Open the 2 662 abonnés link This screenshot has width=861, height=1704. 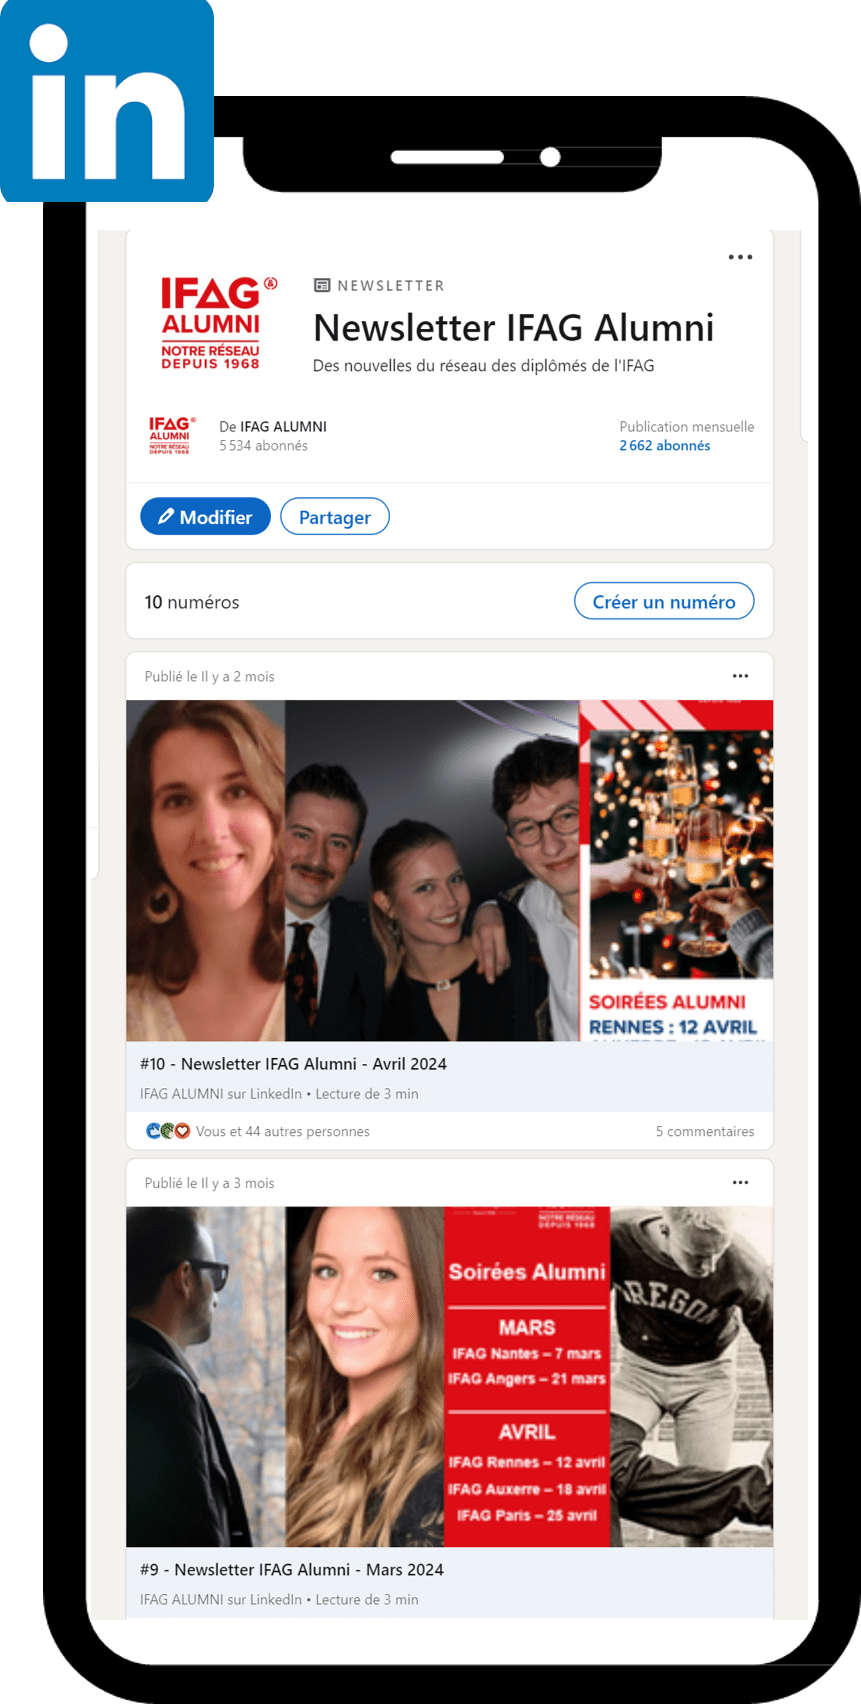665,446
